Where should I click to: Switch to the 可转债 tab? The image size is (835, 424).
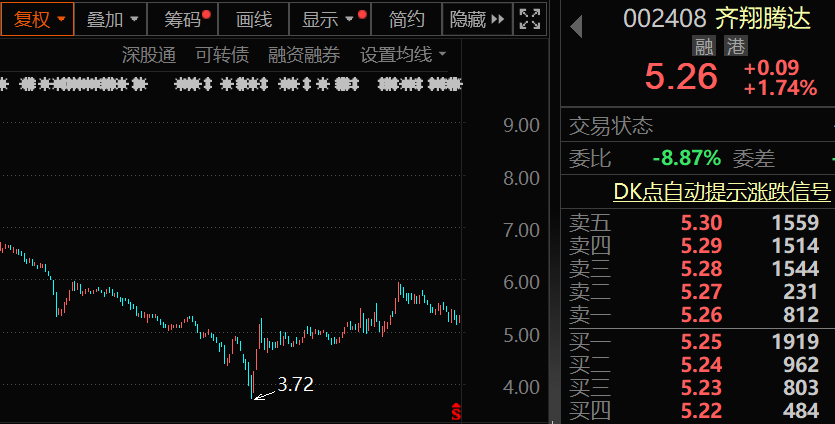[x=221, y=55]
